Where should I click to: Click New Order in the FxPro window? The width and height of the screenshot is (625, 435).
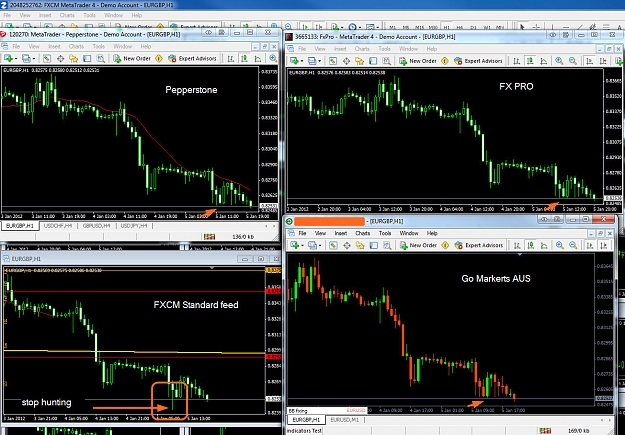418,61
